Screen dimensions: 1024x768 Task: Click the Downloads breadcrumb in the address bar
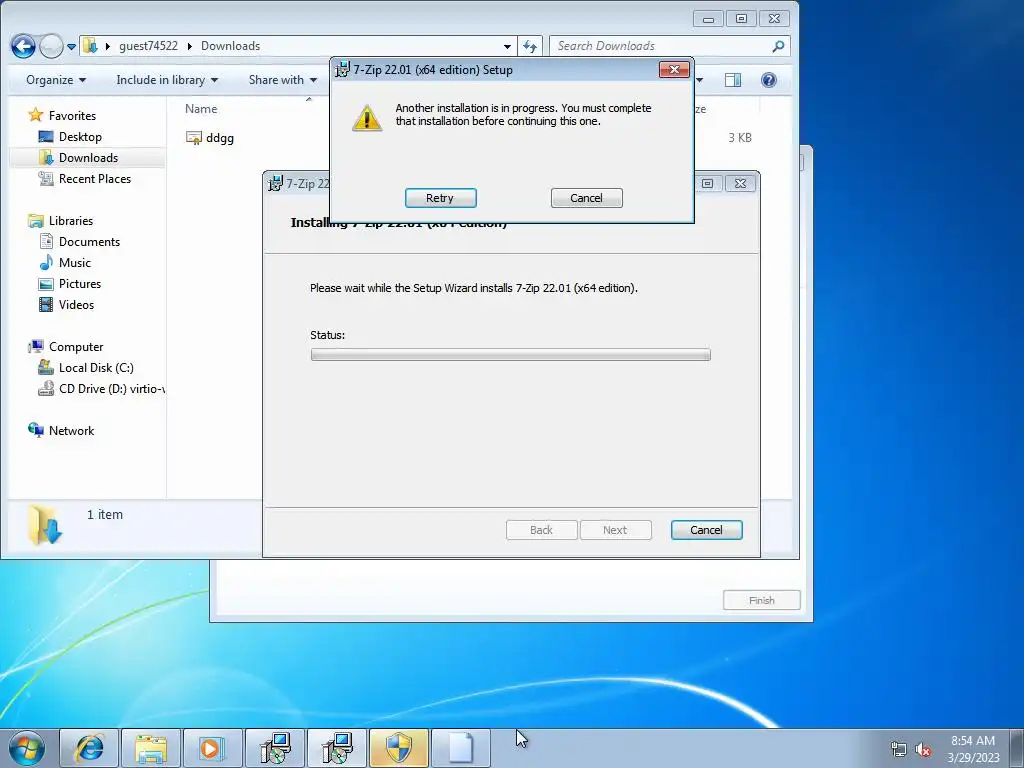231,46
